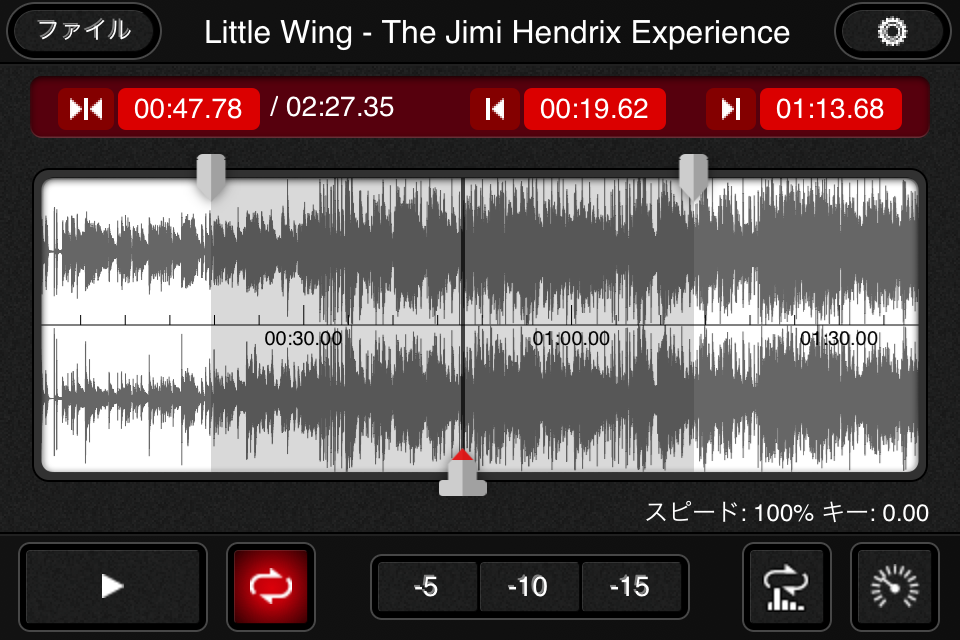The height and width of the screenshot is (640, 960).
Task: Click the loop end handle above waveform
Action: [x=693, y=176]
